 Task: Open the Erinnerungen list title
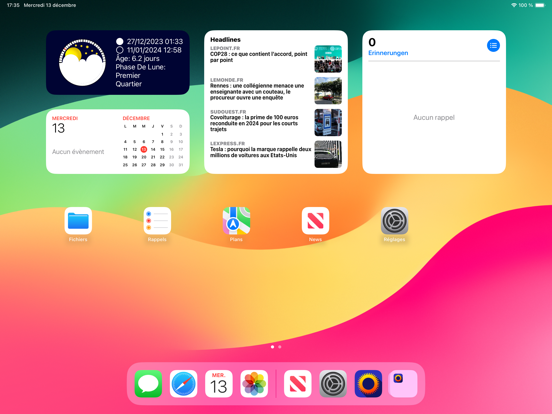click(x=388, y=53)
